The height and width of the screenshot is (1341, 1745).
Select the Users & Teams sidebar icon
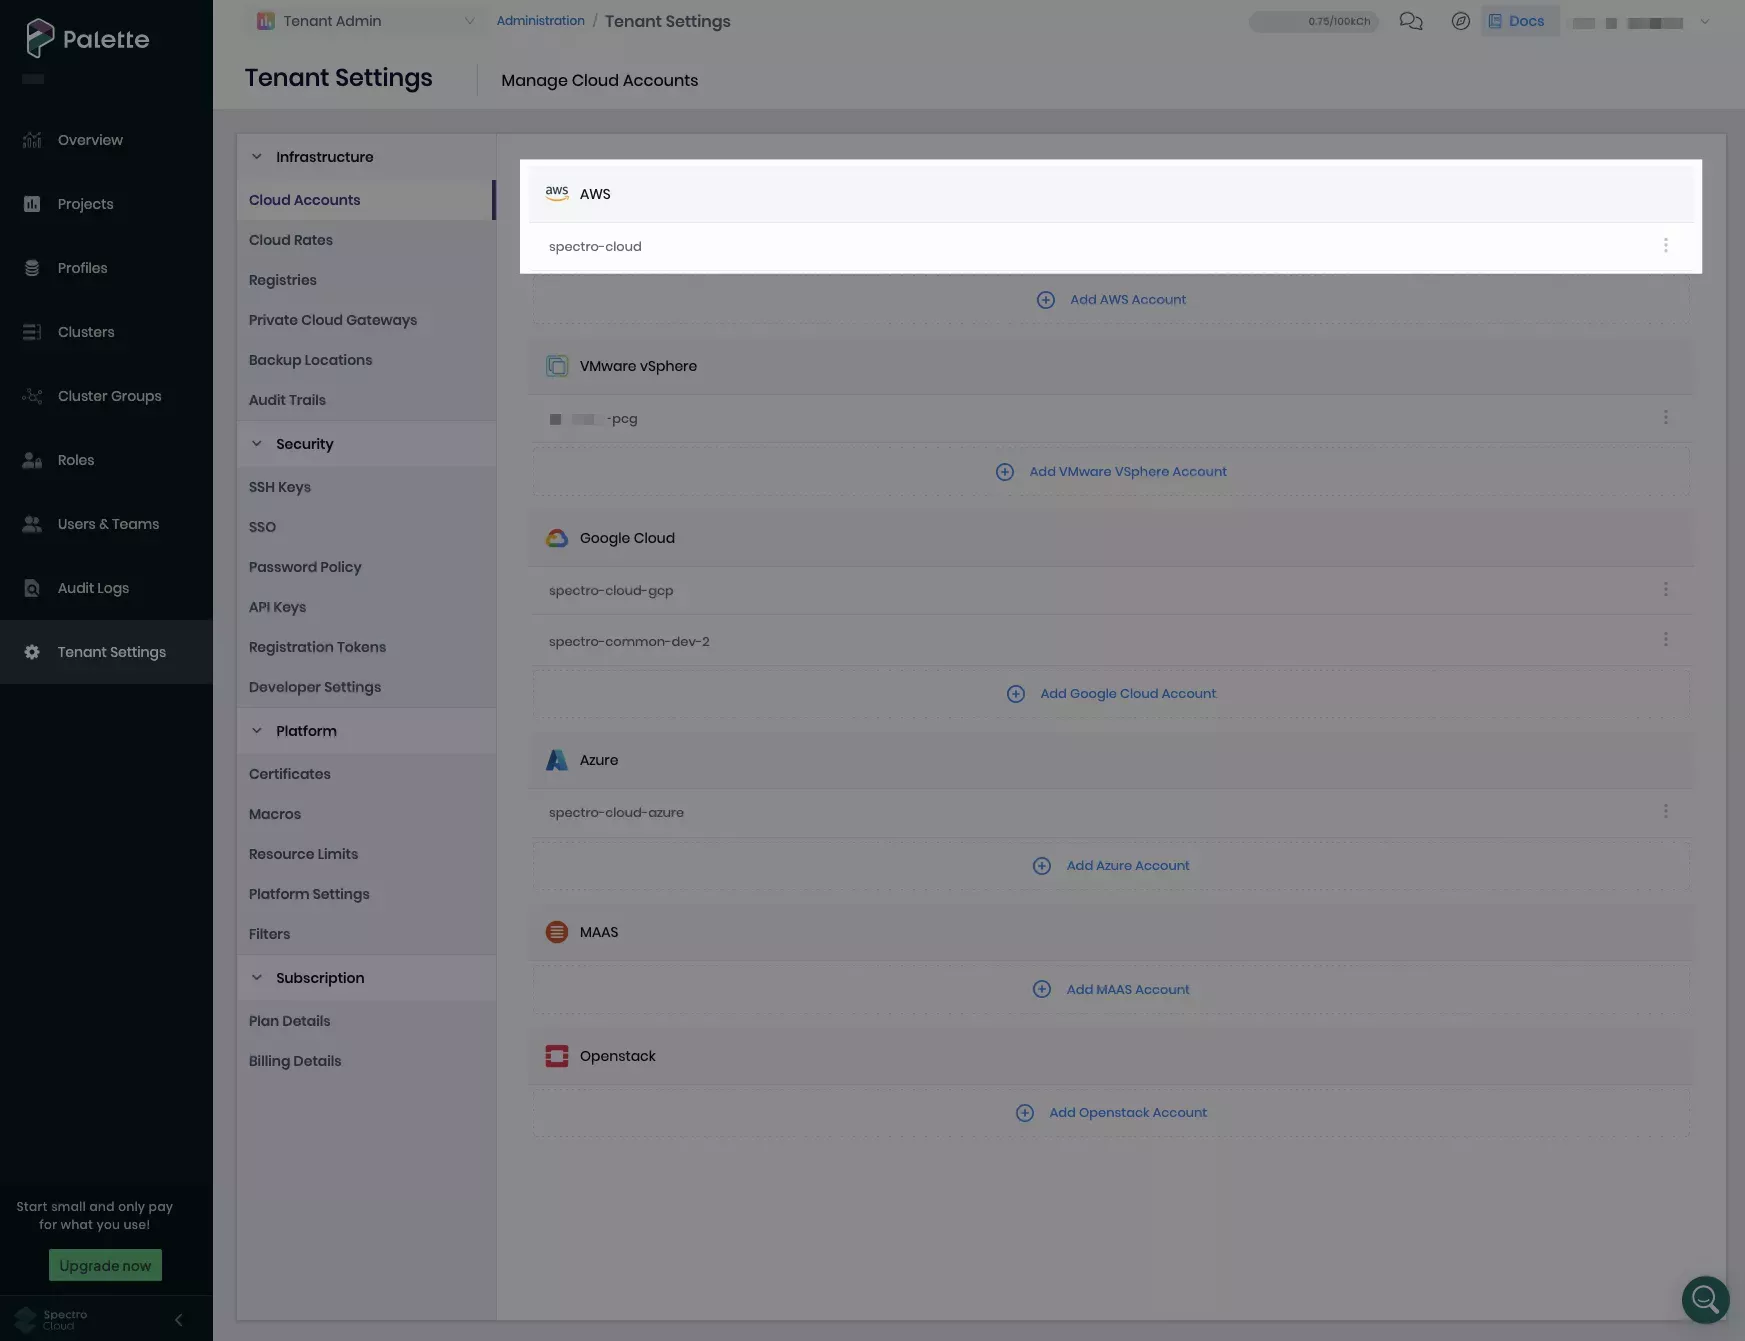32,524
